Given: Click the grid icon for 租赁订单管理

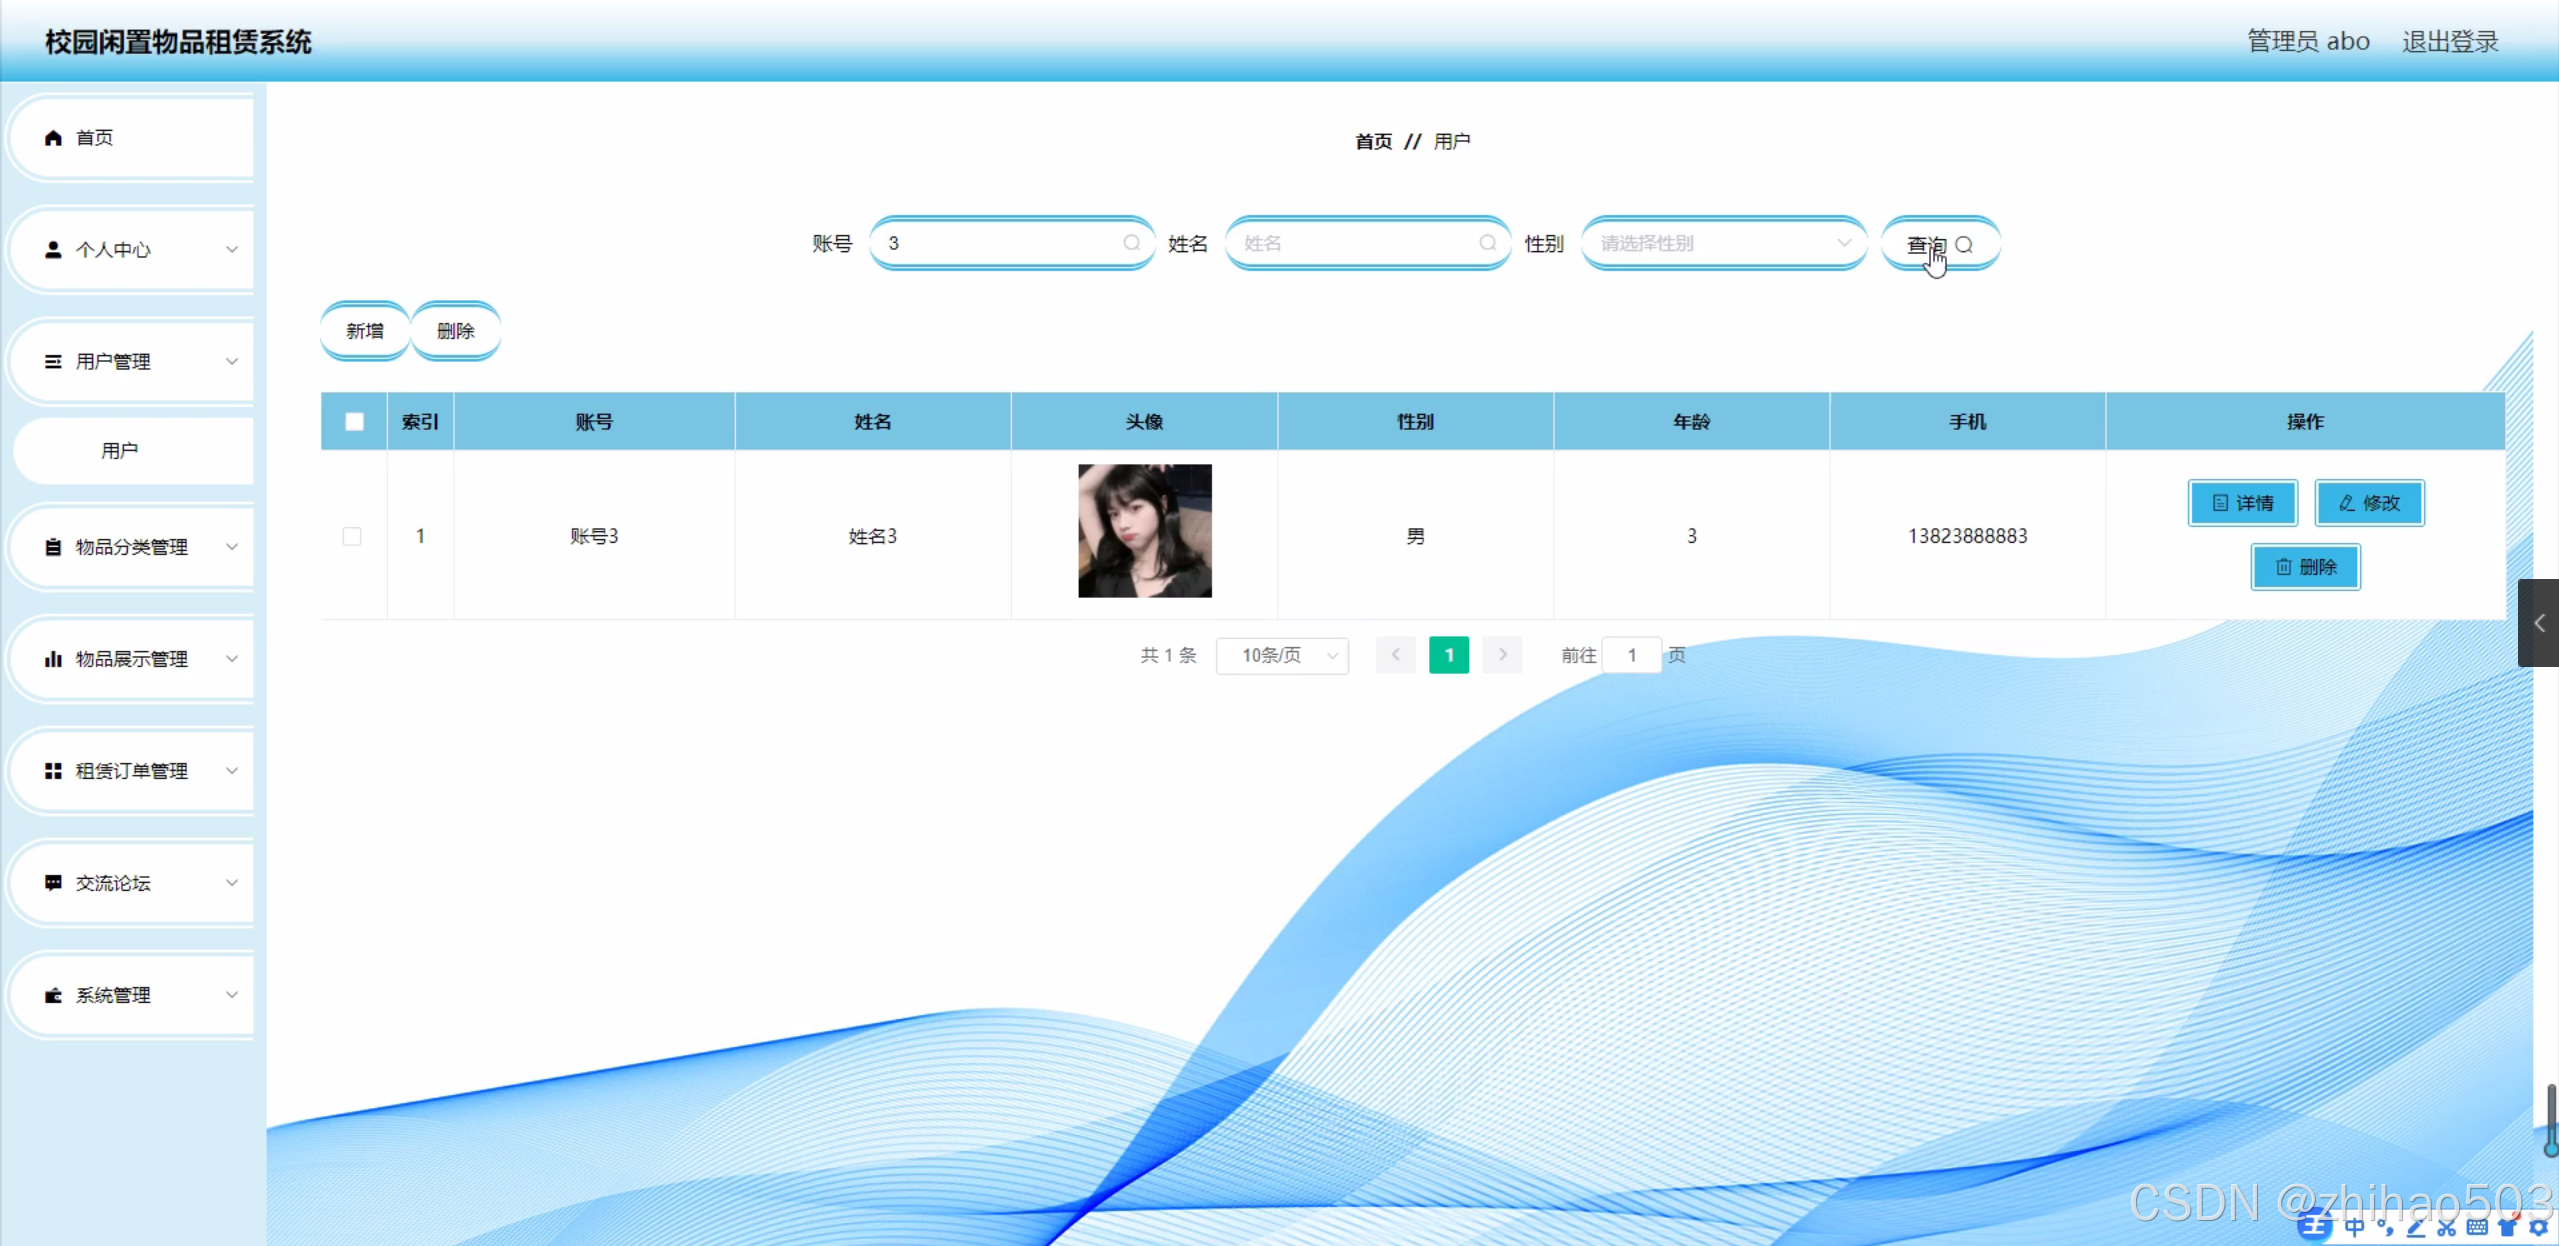Looking at the screenshot, I should click(x=53, y=771).
